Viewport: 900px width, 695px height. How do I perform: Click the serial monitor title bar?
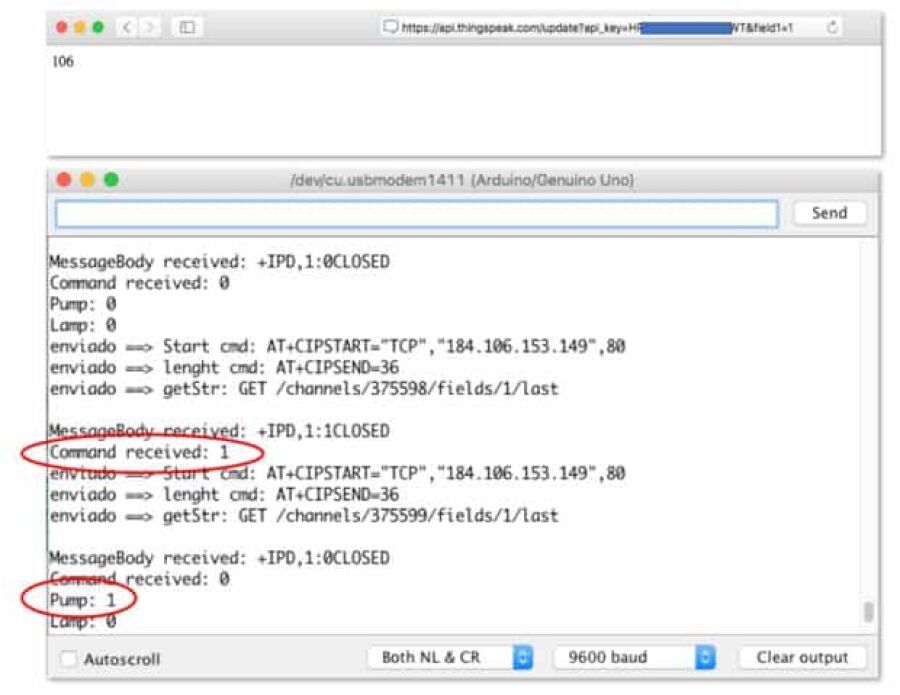pyautogui.click(x=462, y=180)
